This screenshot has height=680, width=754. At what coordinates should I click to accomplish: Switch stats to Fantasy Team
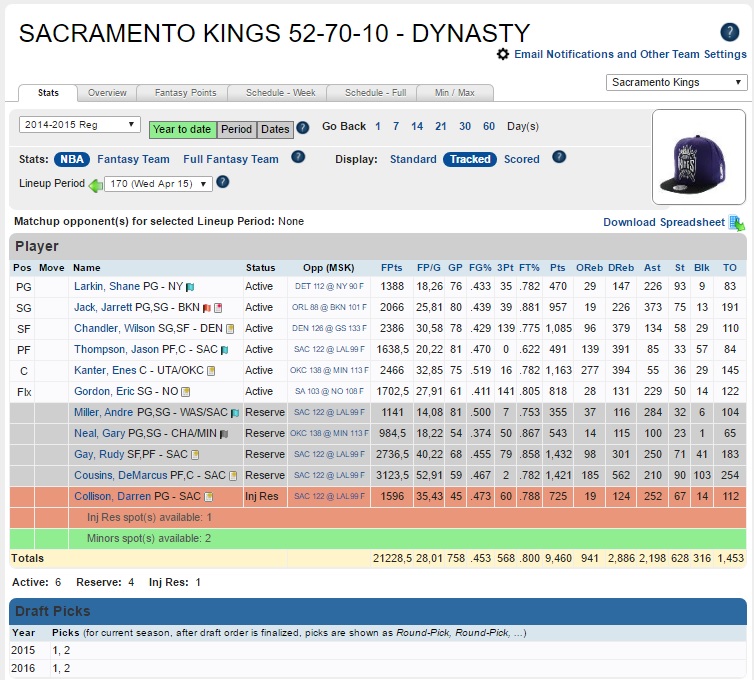pos(133,159)
